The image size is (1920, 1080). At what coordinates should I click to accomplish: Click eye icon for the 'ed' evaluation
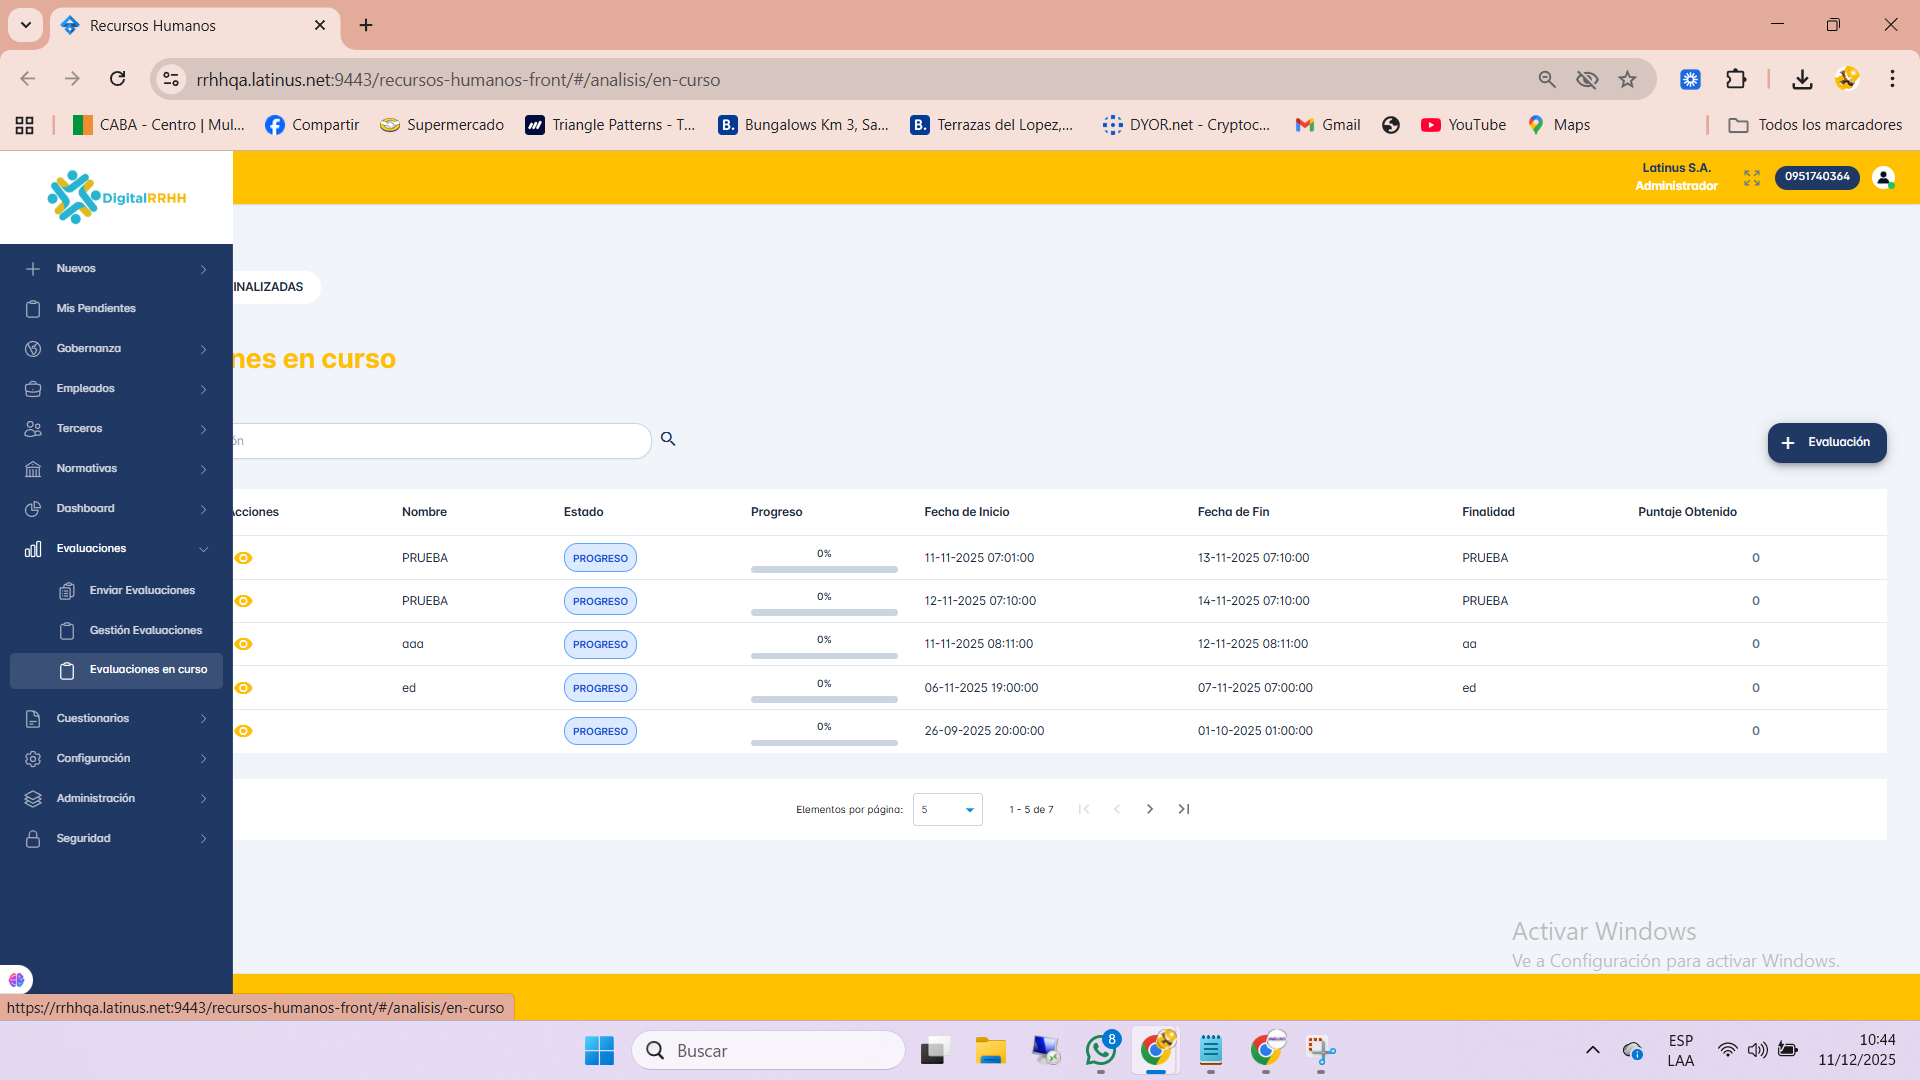243,688
